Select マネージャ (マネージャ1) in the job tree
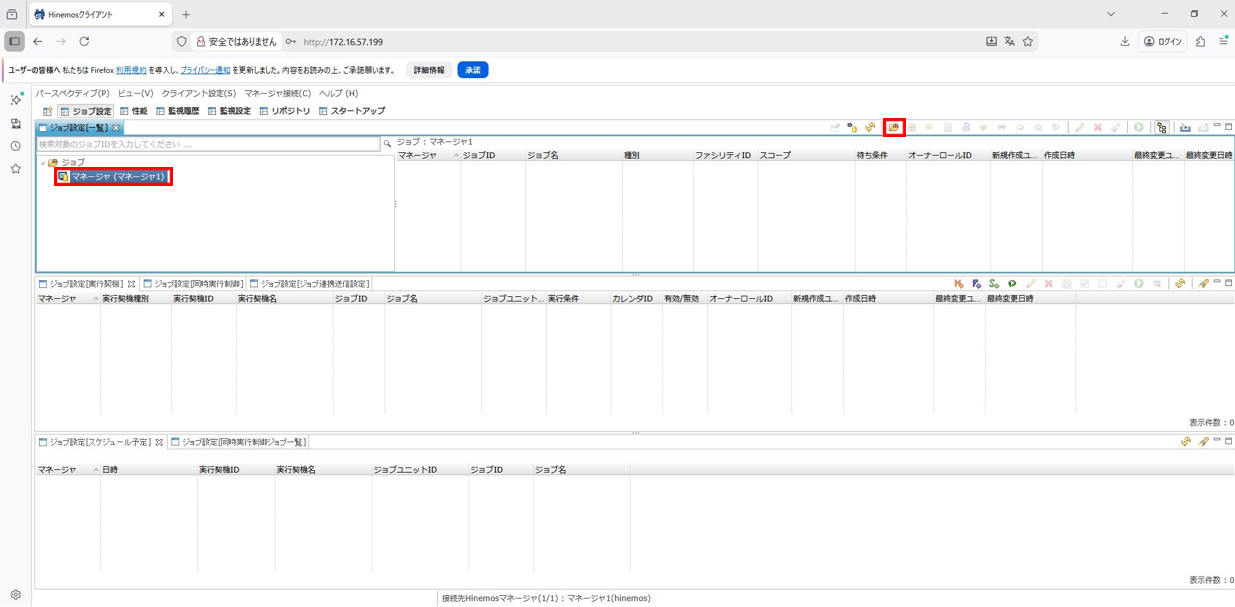This screenshot has width=1235, height=607. (117, 177)
